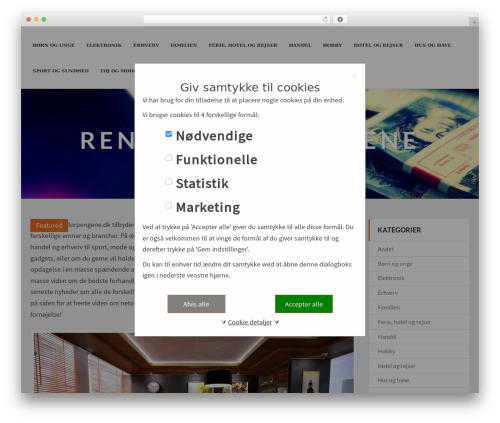Screen dimensions: 500x423
Task: Open the browser download indicator icon
Action: [x=340, y=20]
